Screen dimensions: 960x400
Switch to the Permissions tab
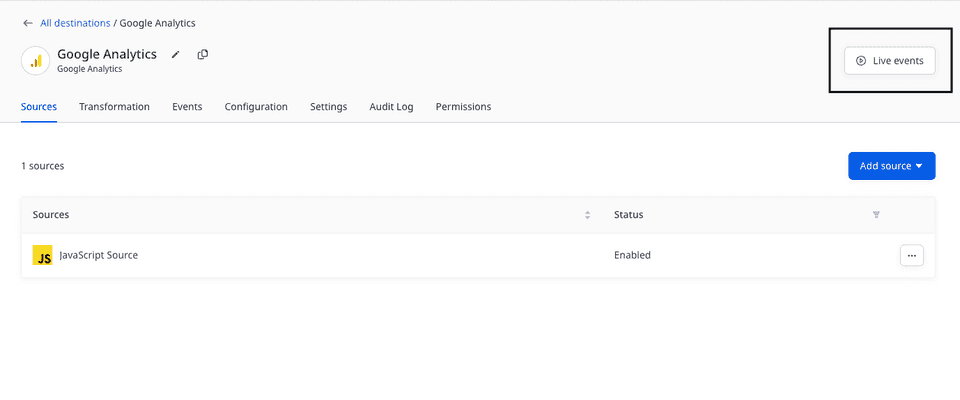(x=463, y=107)
